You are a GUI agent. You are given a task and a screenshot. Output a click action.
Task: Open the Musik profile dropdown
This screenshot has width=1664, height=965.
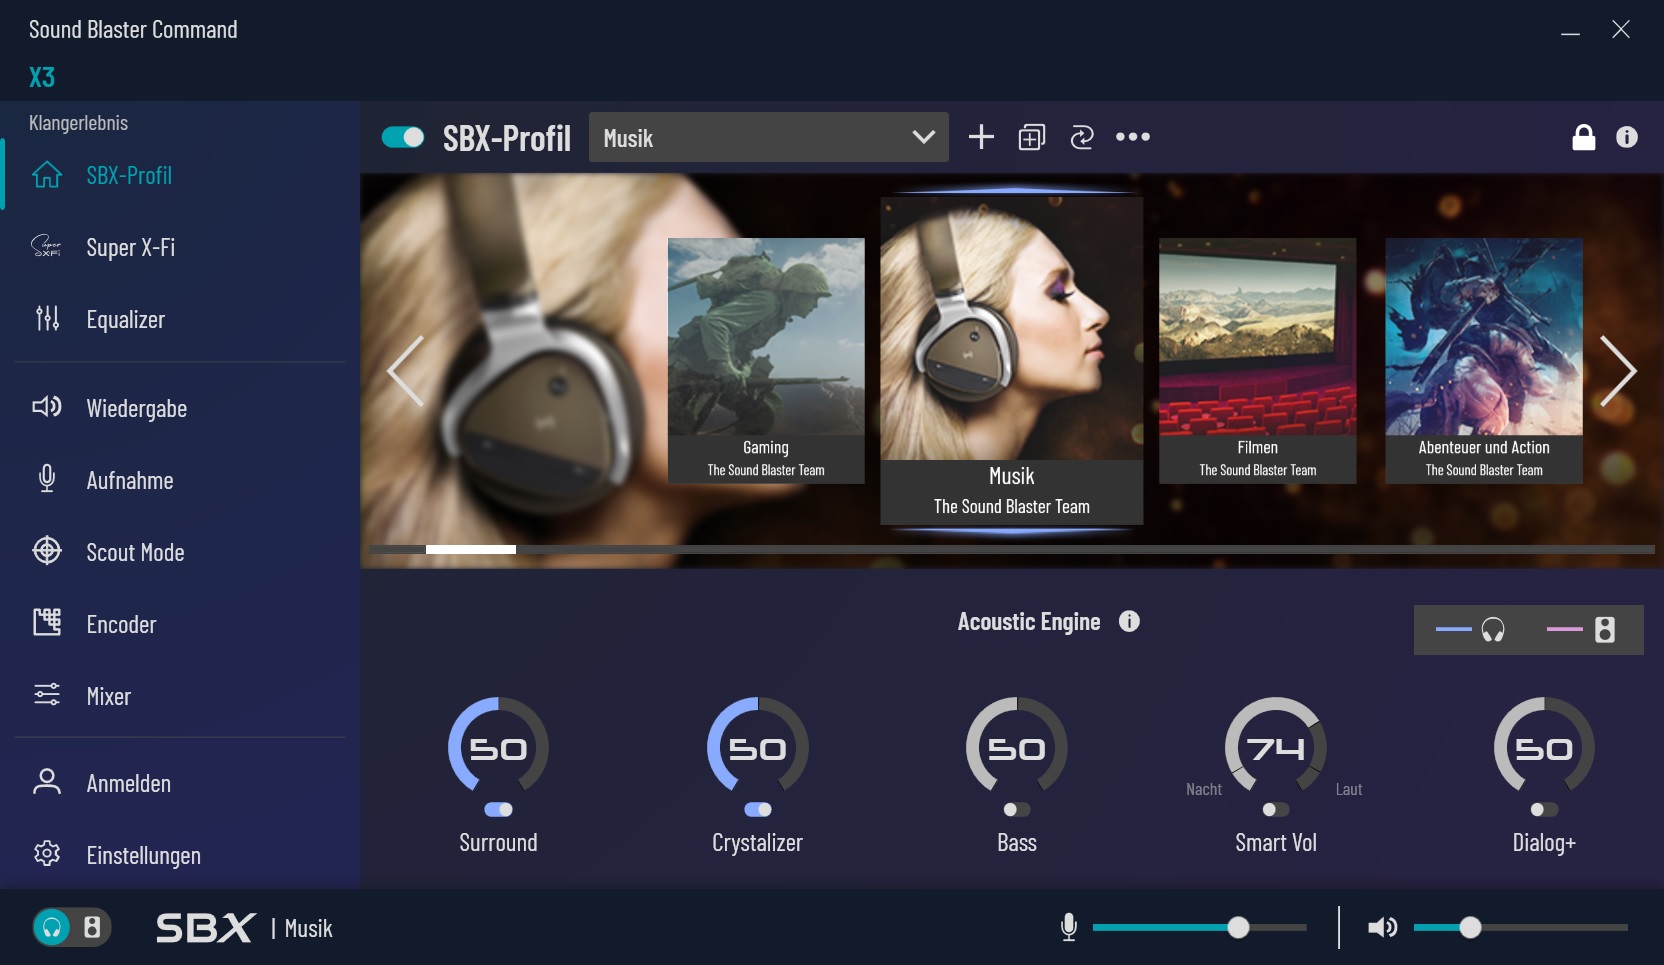click(x=768, y=137)
